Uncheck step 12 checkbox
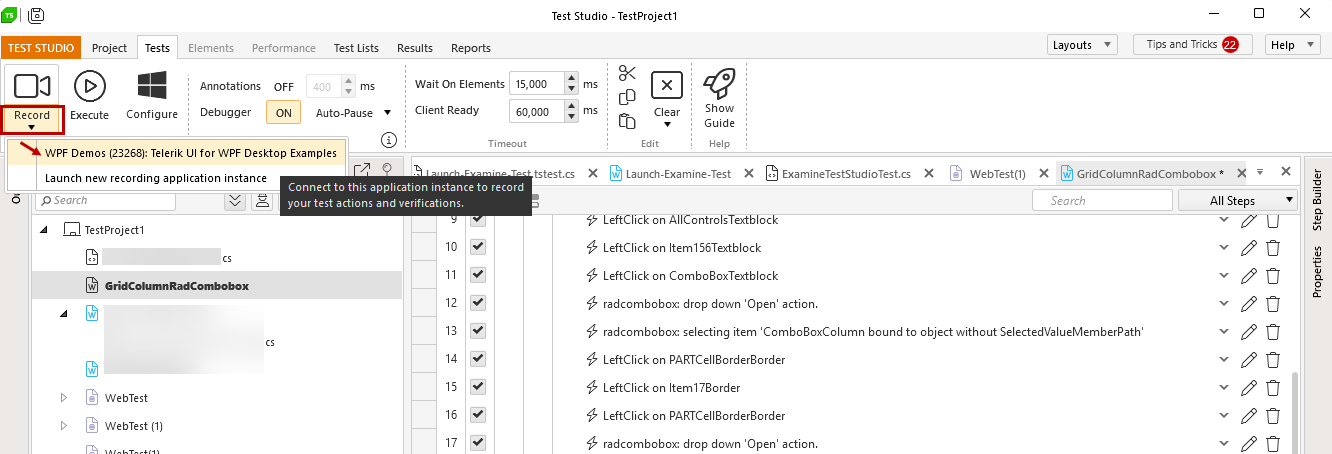The width and height of the screenshot is (1332, 454). (477, 303)
